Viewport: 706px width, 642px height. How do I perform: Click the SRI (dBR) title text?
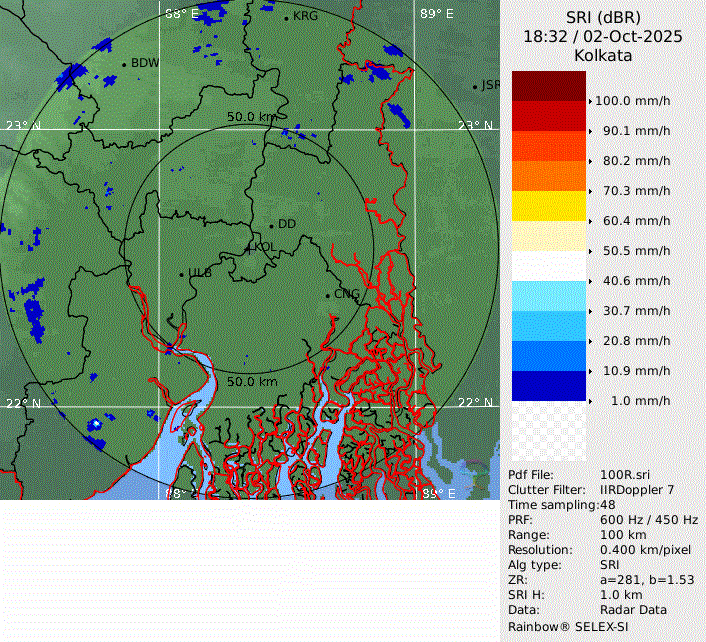click(x=603, y=17)
